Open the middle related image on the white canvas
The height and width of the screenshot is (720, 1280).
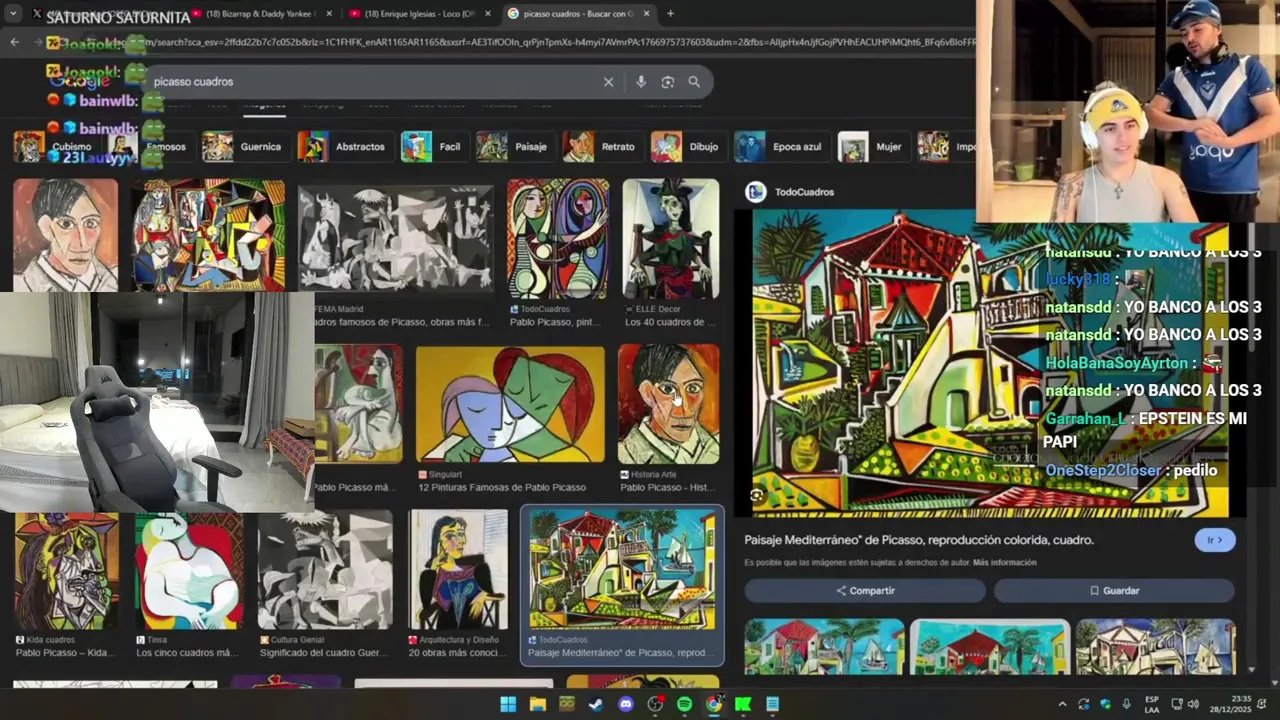click(x=990, y=647)
